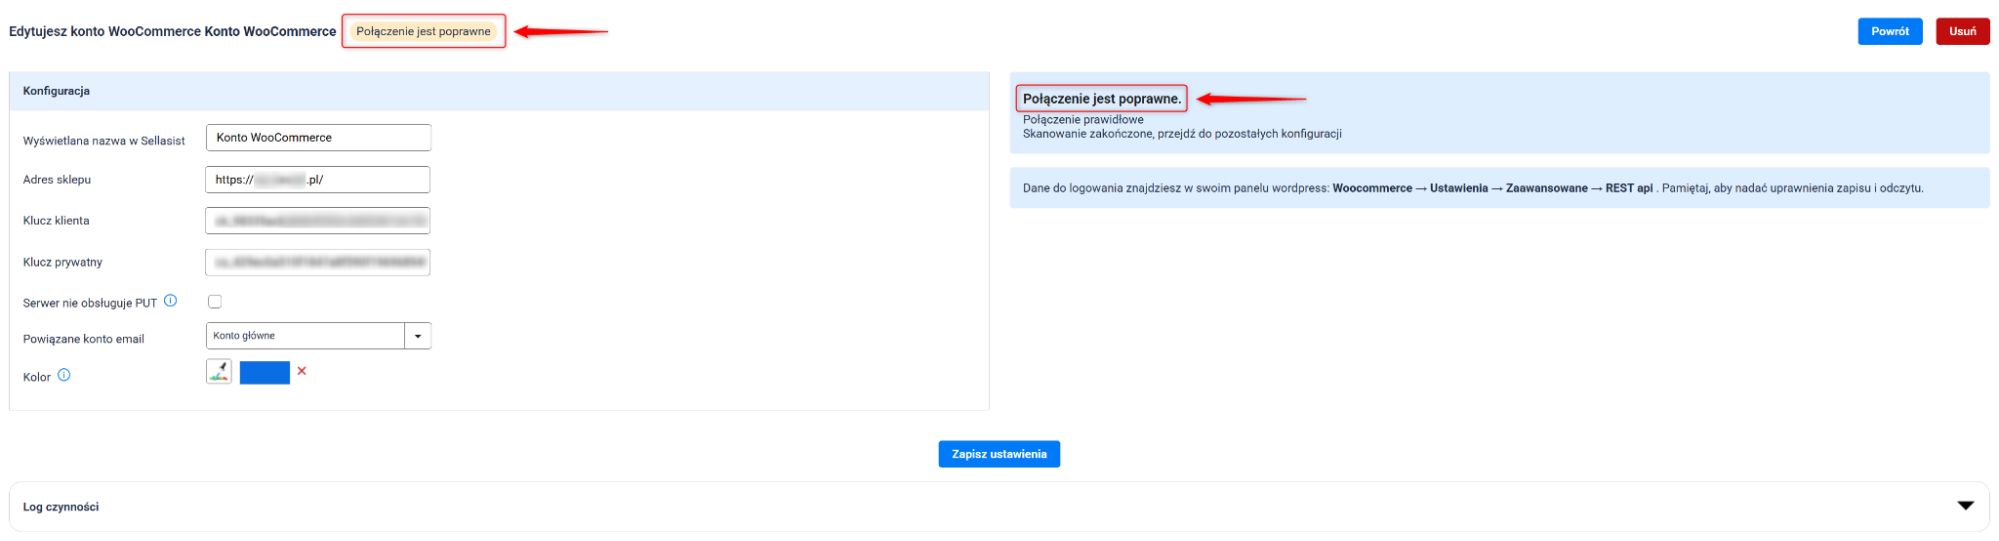1999x541 pixels.
Task: Click the info icon next to Kolor
Action: coord(64,376)
